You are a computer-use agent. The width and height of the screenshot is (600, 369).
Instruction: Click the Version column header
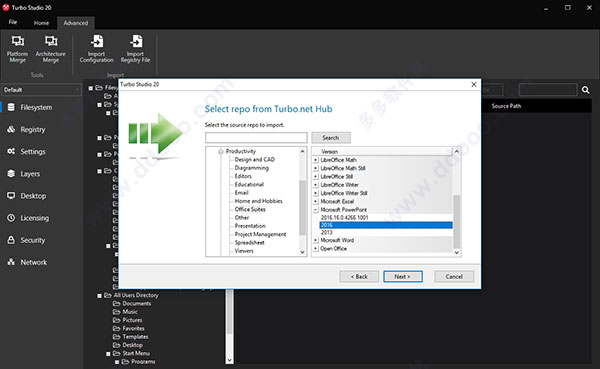(329, 152)
